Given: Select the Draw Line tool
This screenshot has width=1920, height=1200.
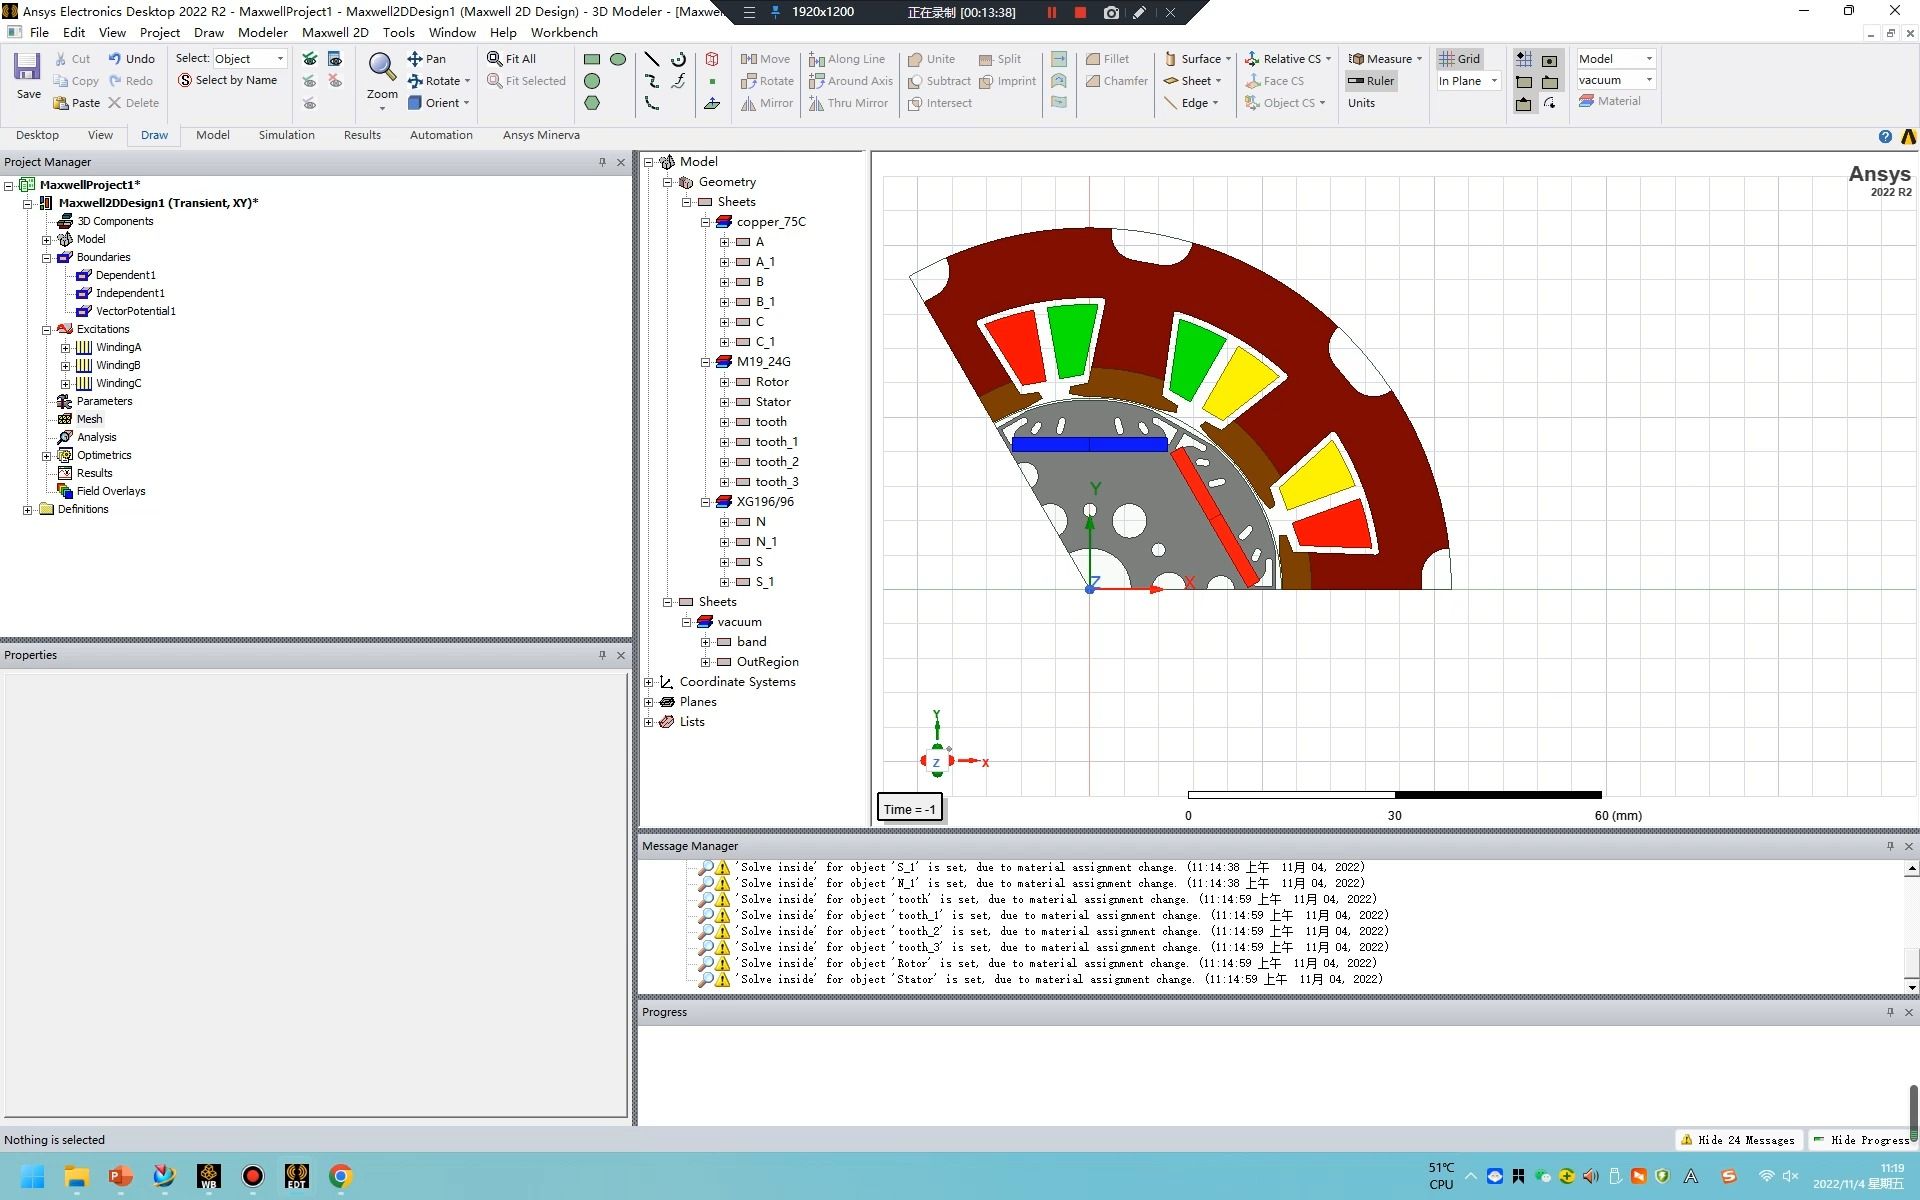Looking at the screenshot, I should [651, 59].
